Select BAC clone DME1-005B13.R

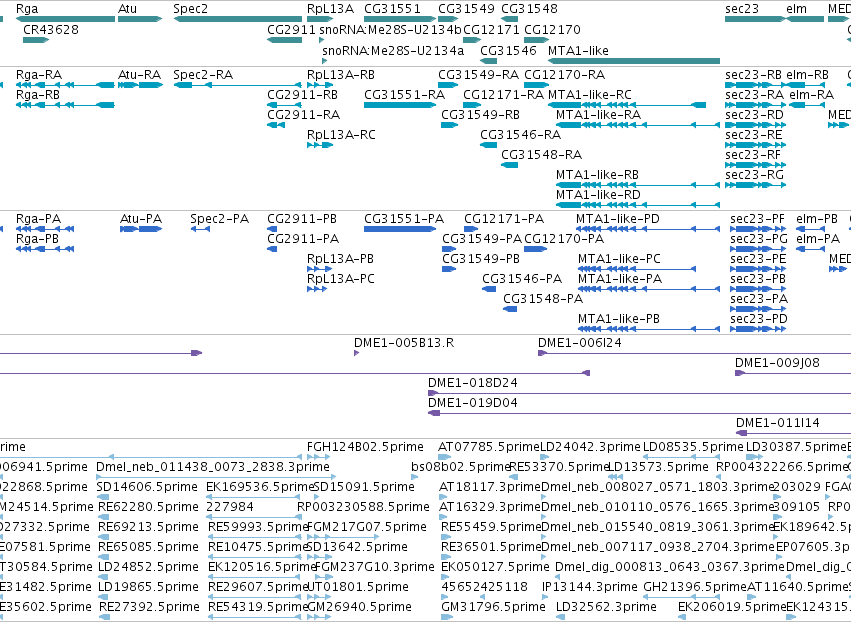[x=404, y=342]
